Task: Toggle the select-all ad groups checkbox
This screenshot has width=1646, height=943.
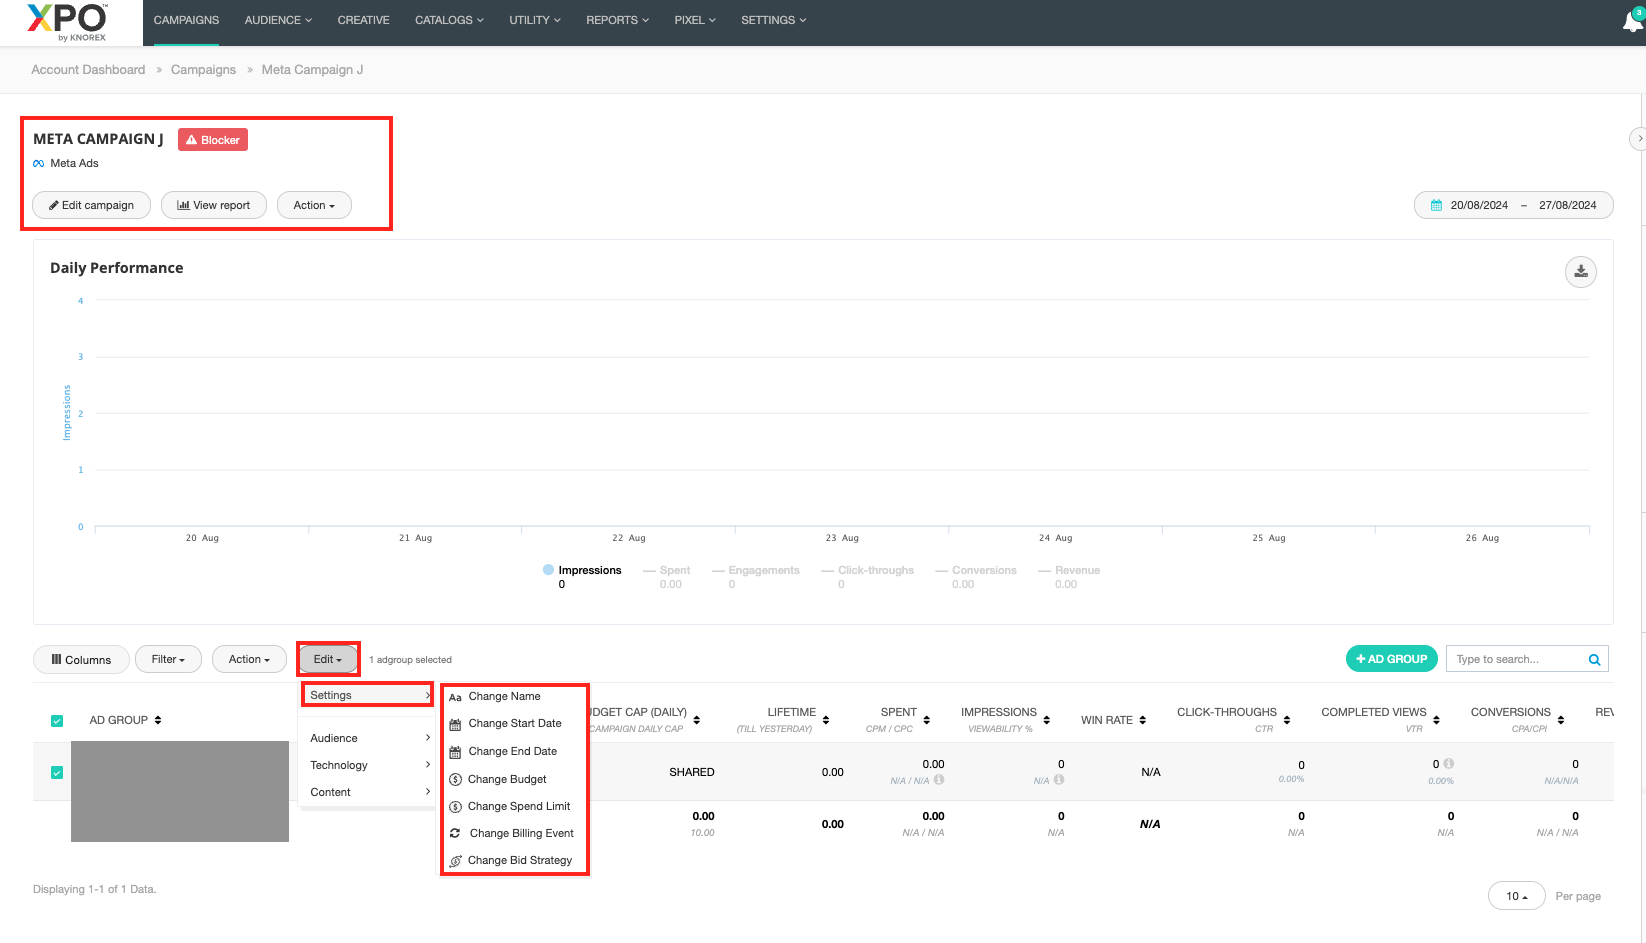Action: (57, 721)
